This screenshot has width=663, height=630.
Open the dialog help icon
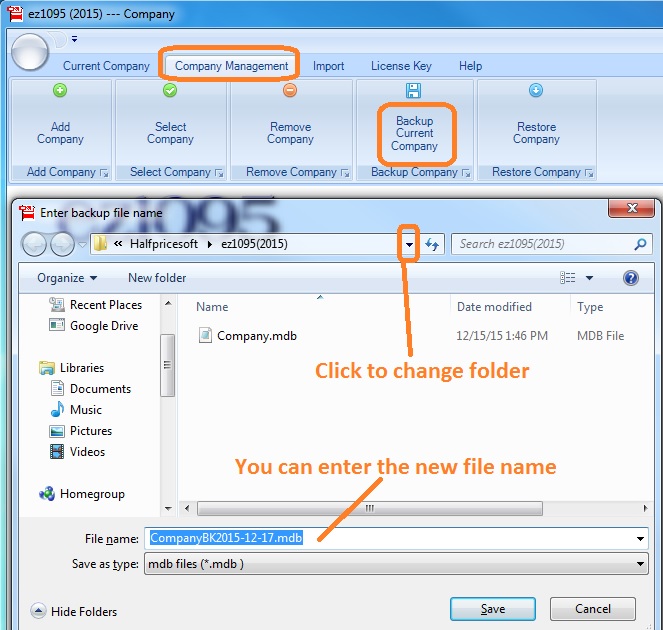[631, 278]
